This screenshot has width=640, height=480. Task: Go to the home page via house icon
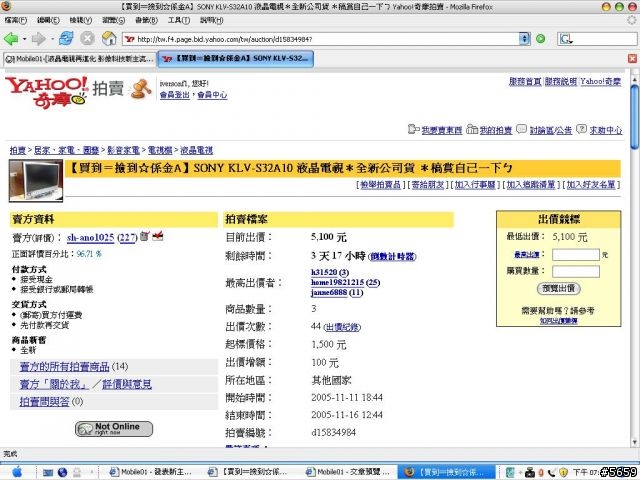[x=109, y=39]
